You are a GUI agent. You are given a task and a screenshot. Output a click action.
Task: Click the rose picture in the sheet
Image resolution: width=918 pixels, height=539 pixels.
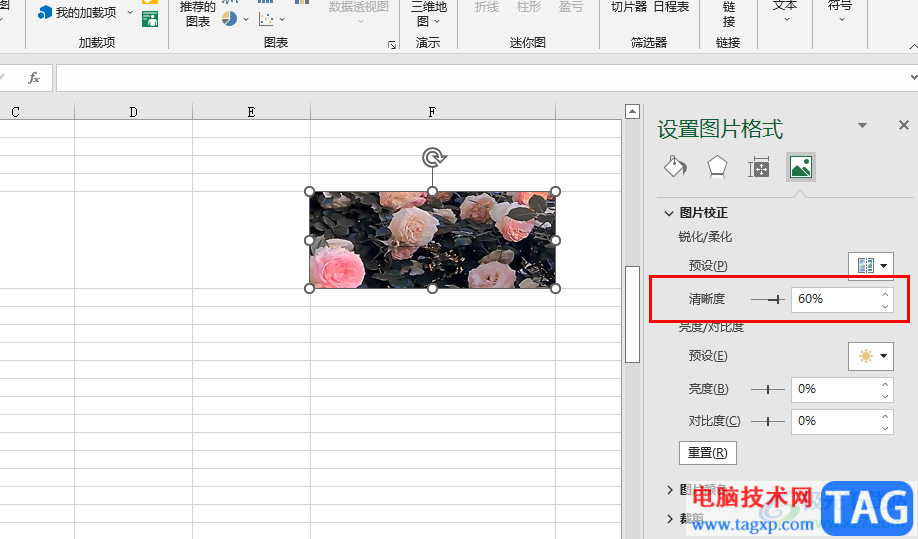pos(433,240)
